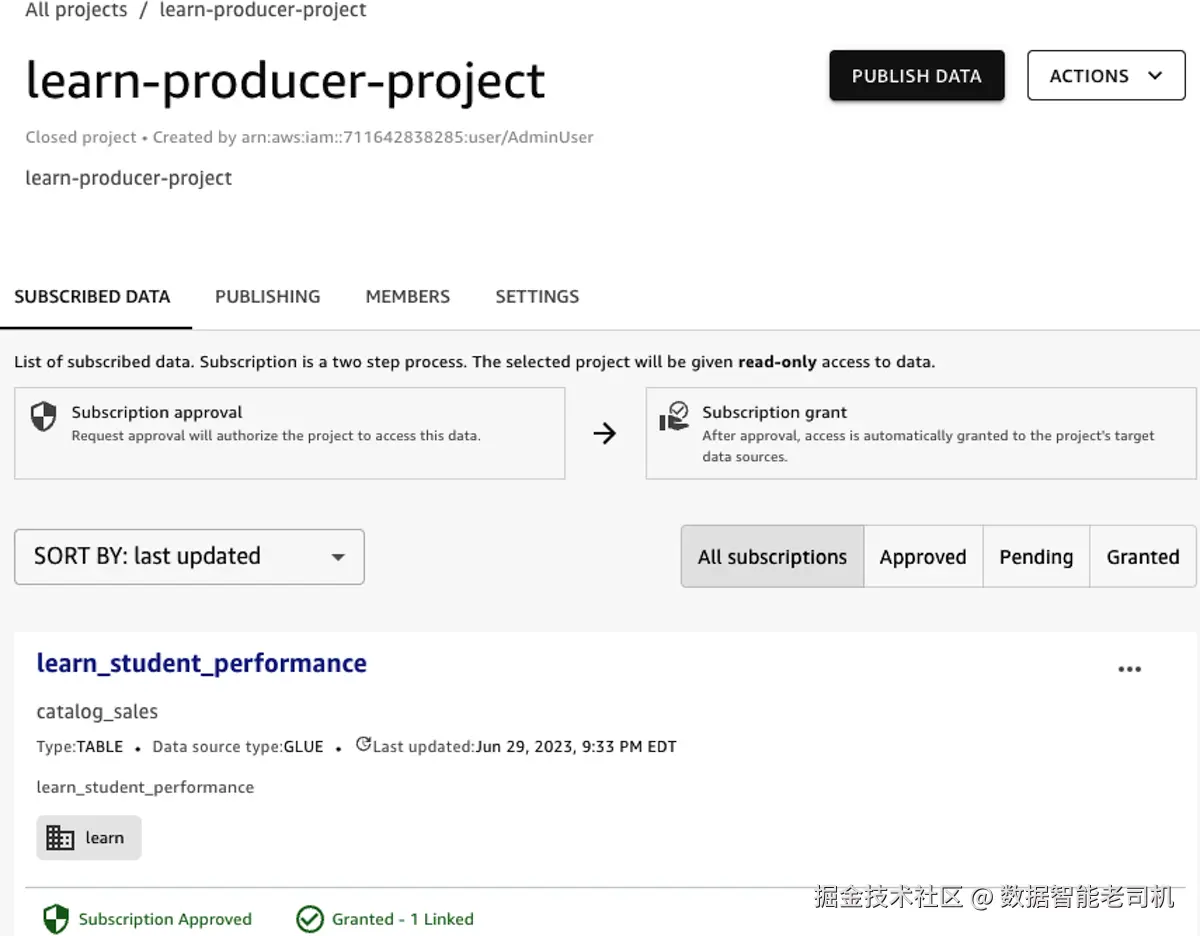1200x936 pixels.
Task: Filter list to Granted subscriptions
Action: (x=1142, y=557)
